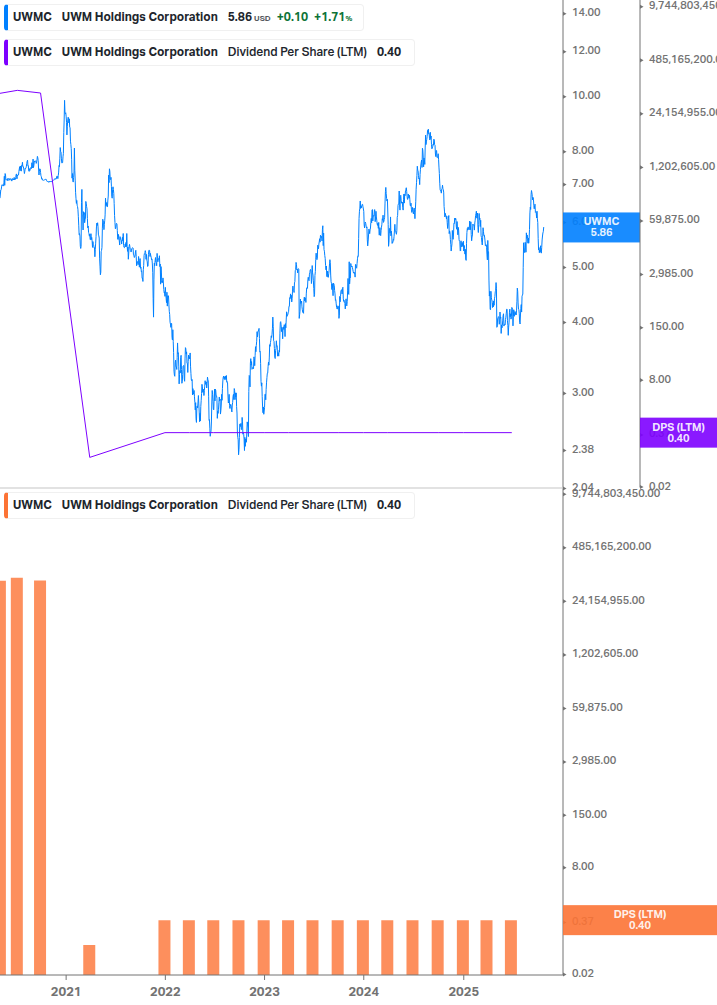Click the 2024 label on time axis
717x1005 pixels.
click(x=363, y=991)
